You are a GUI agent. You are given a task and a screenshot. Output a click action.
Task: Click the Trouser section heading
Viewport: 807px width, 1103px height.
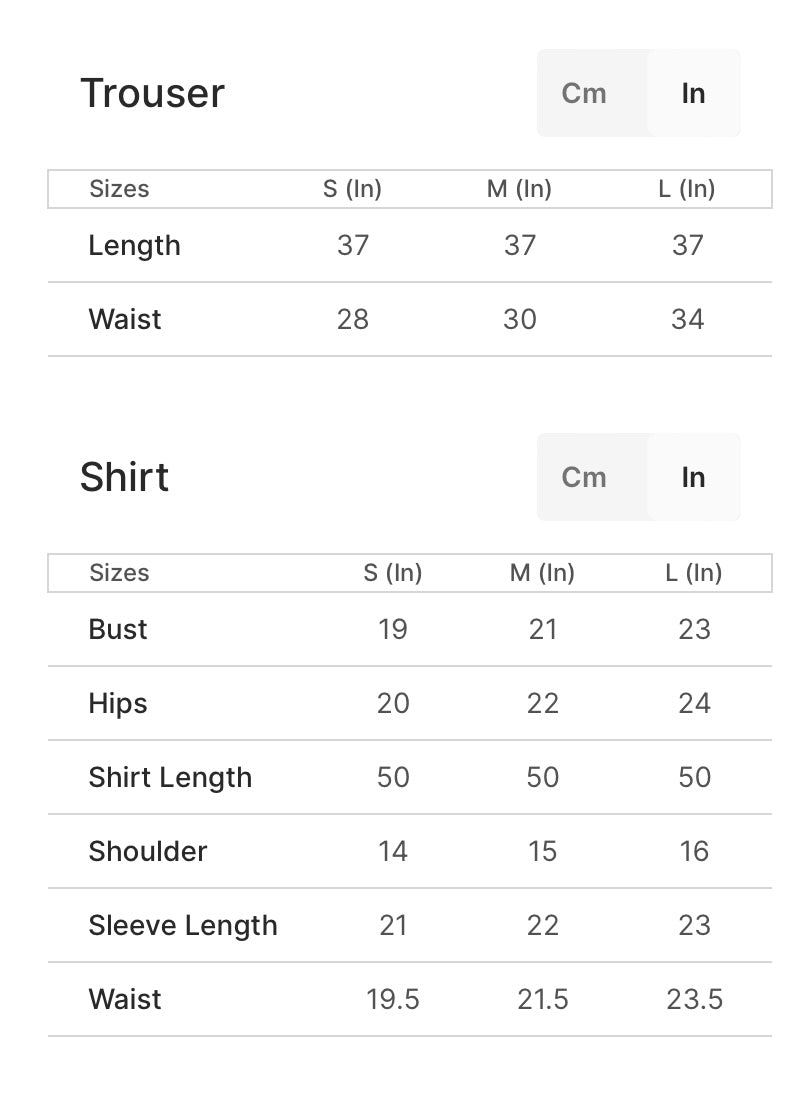pyautogui.click(x=152, y=93)
